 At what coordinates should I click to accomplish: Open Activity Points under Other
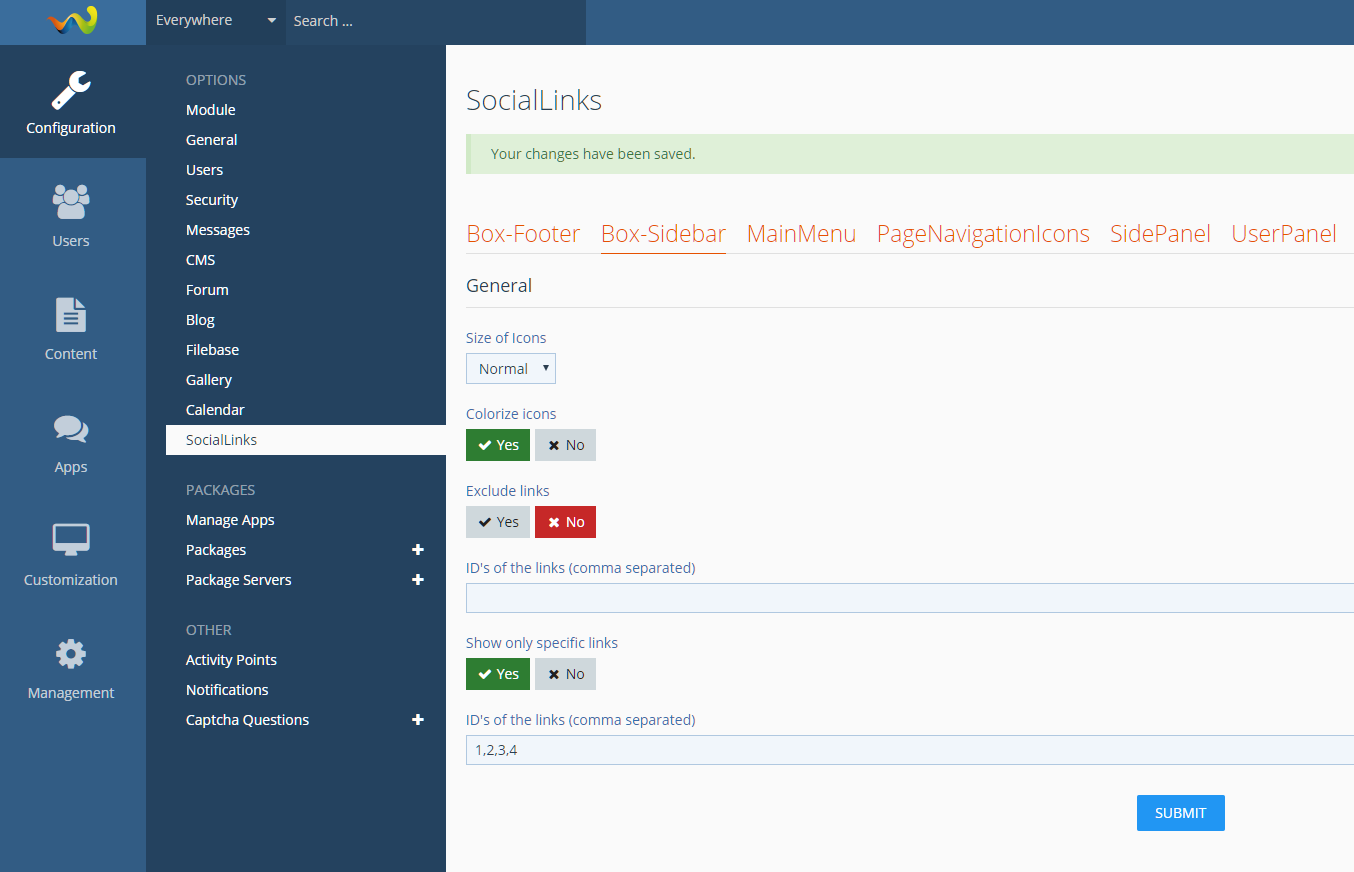[231, 660]
